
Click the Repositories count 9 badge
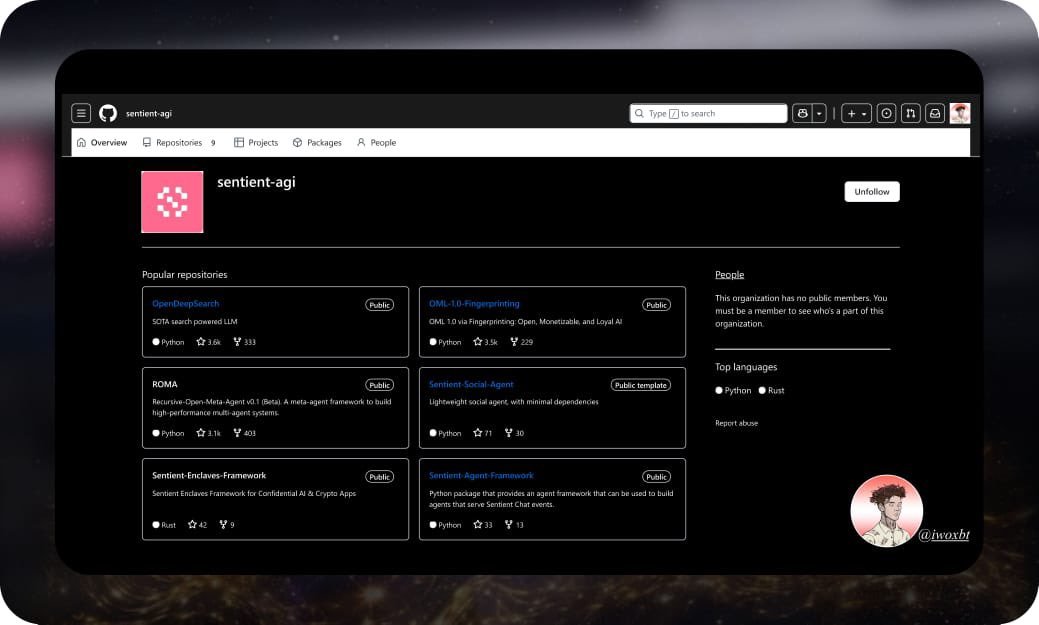(x=213, y=142)
